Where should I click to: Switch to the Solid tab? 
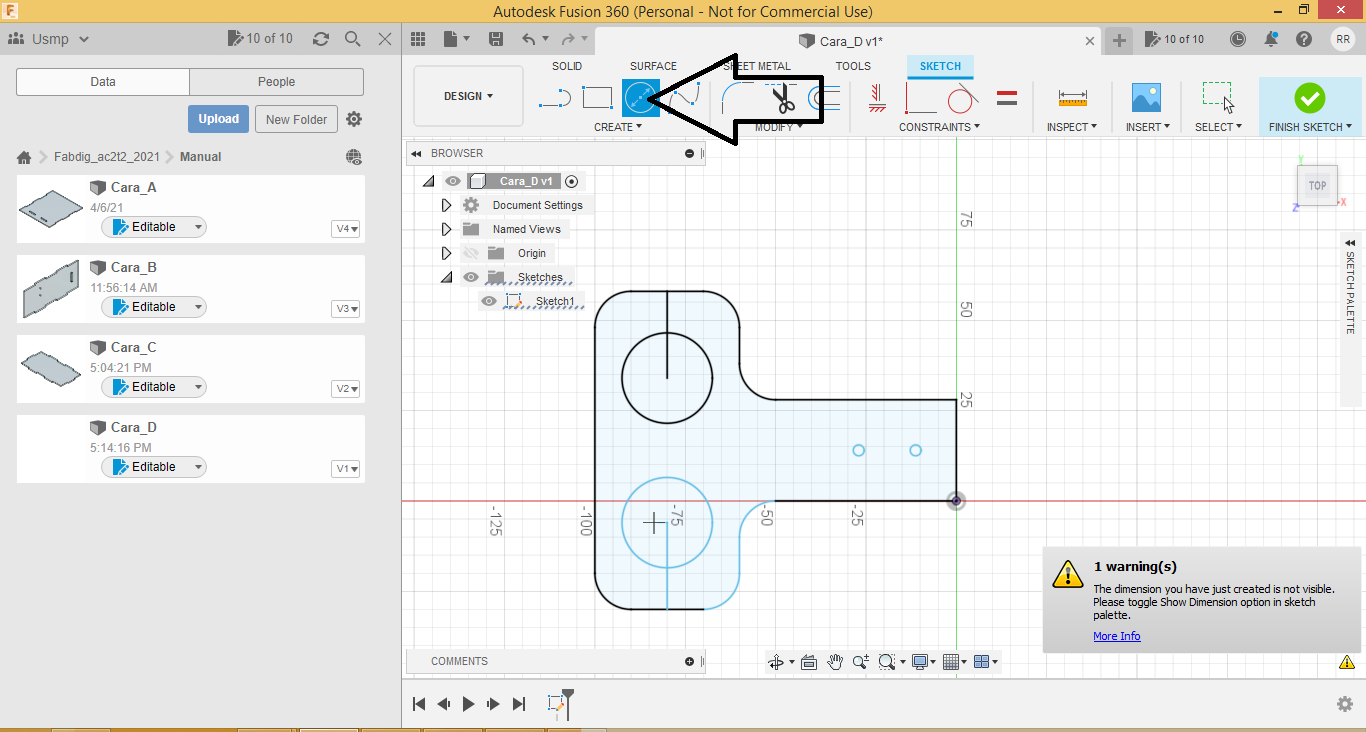point(567,66)
